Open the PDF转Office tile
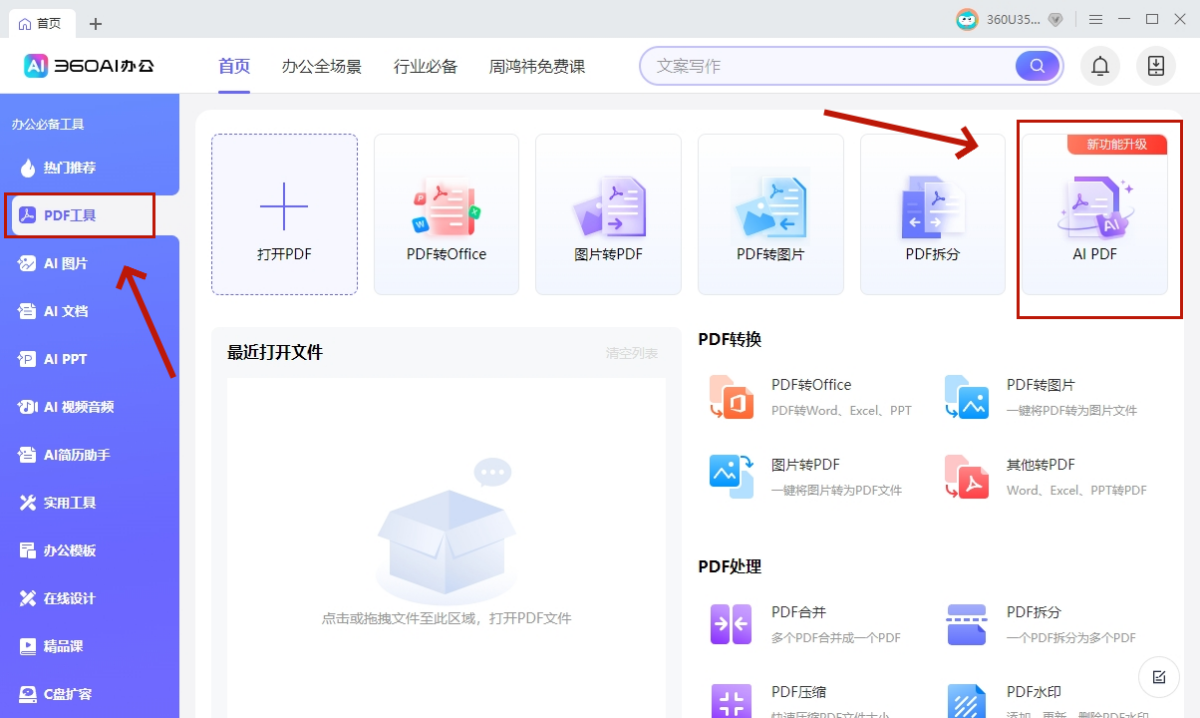This screenshot has height=718, width=1200. pyautogui.click(x=446, y=215)
